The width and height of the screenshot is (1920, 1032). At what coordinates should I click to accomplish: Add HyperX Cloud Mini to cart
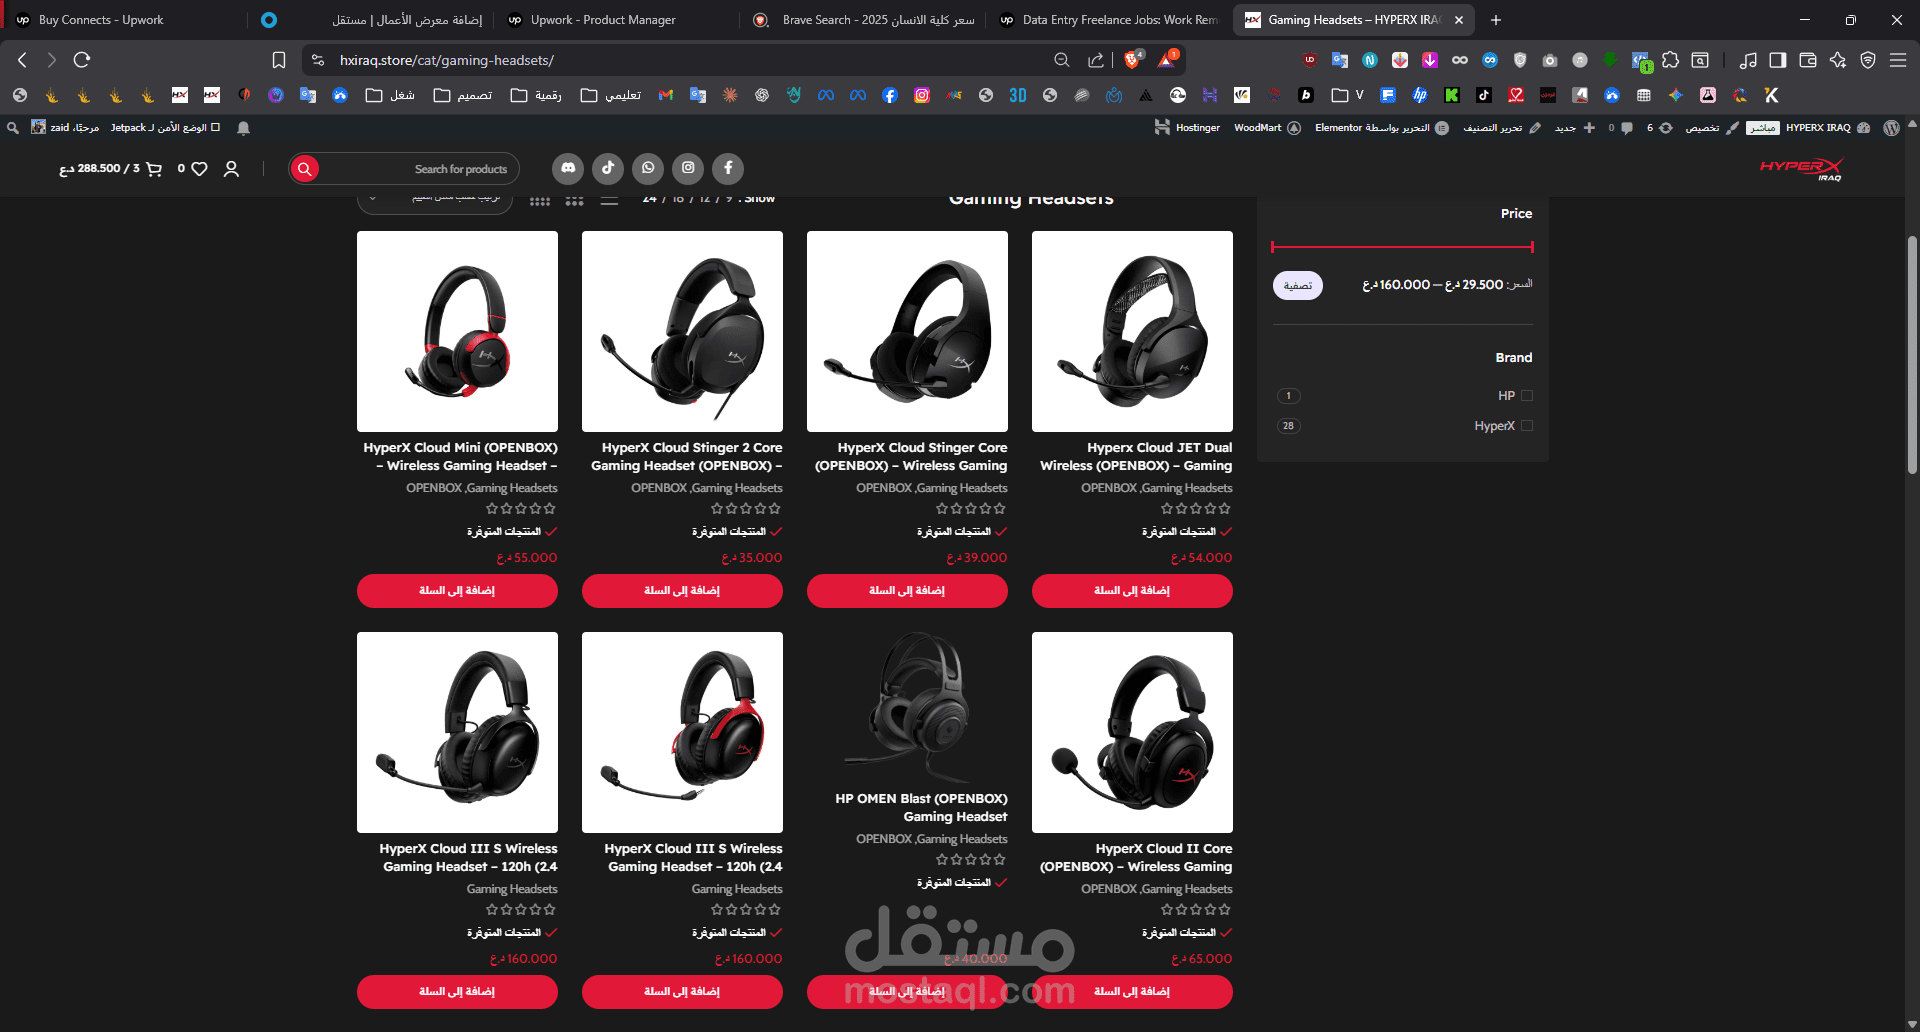[457, 591]
